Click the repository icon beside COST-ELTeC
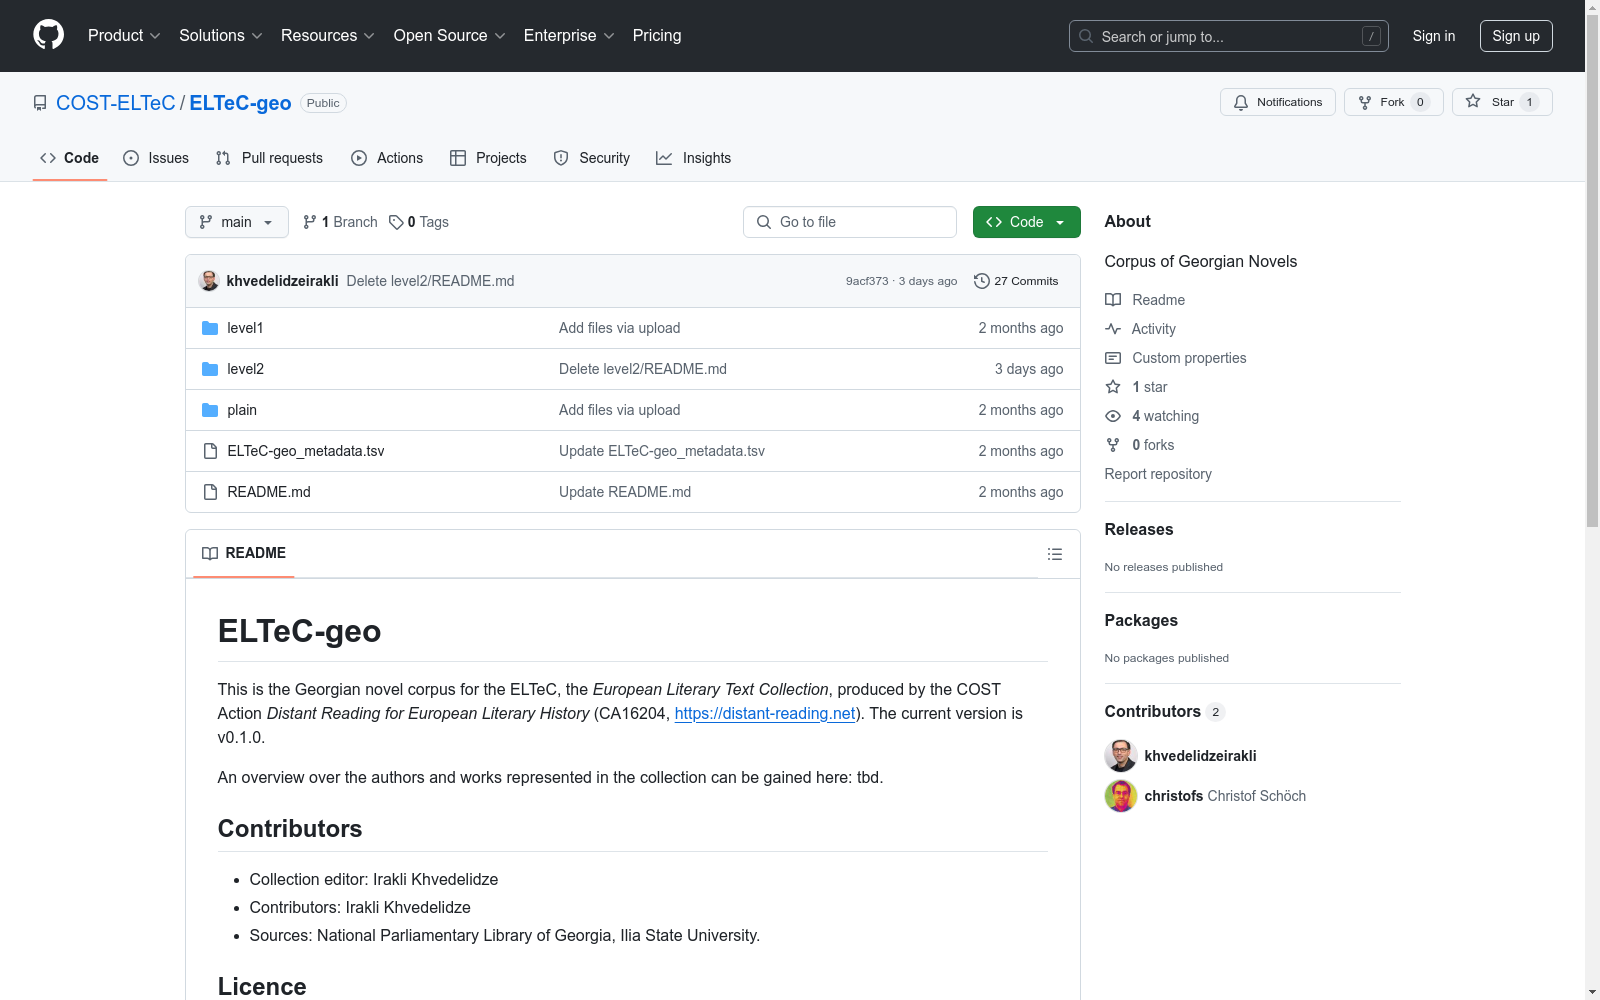Viewport: 1600px width, 1000px height. click(x=40, y=103)
